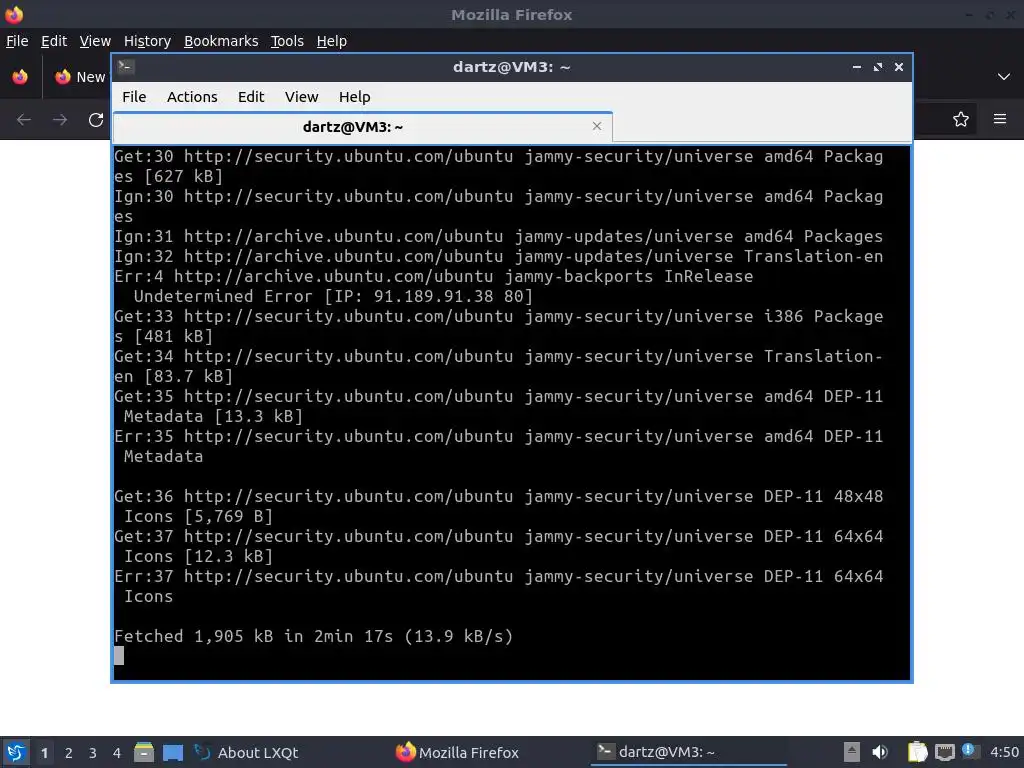1024x768 pixels.
Task: Click the Firefox logo in the title bar
Action: (14, 14)
